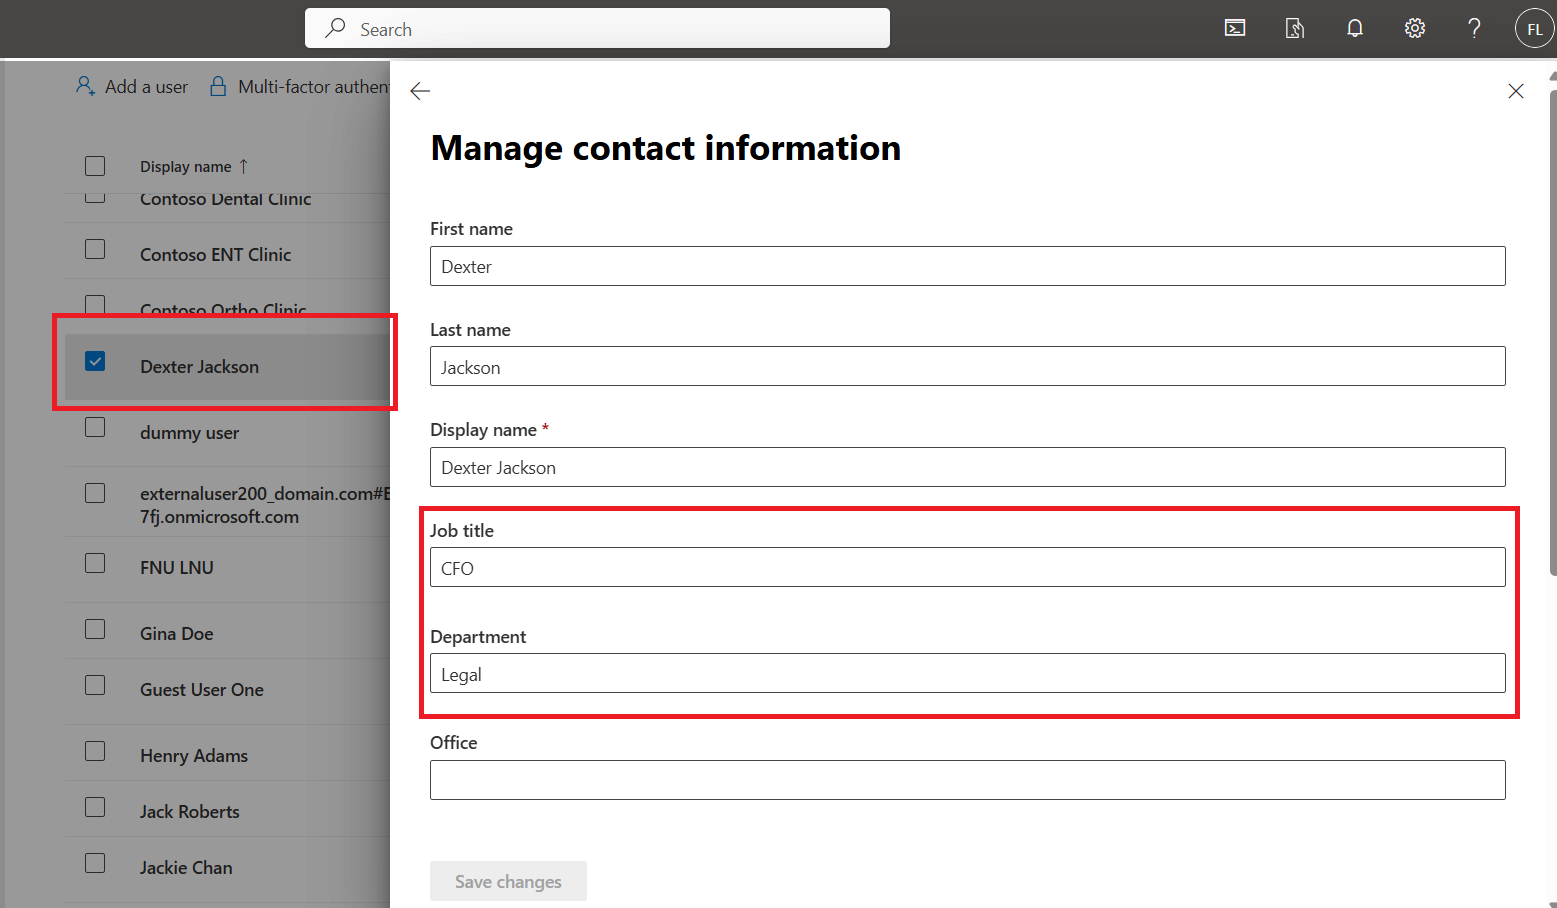Image resolution: width=1557 pixels, height=908 pixels.
Task: Sort by Display name column
Action: [186, 167]
